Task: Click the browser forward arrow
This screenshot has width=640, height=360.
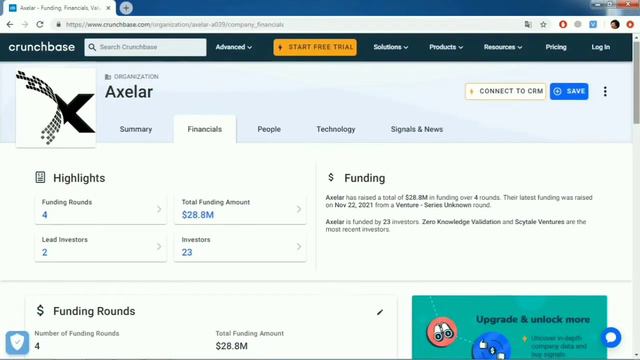Action: (x=25, y=24)
